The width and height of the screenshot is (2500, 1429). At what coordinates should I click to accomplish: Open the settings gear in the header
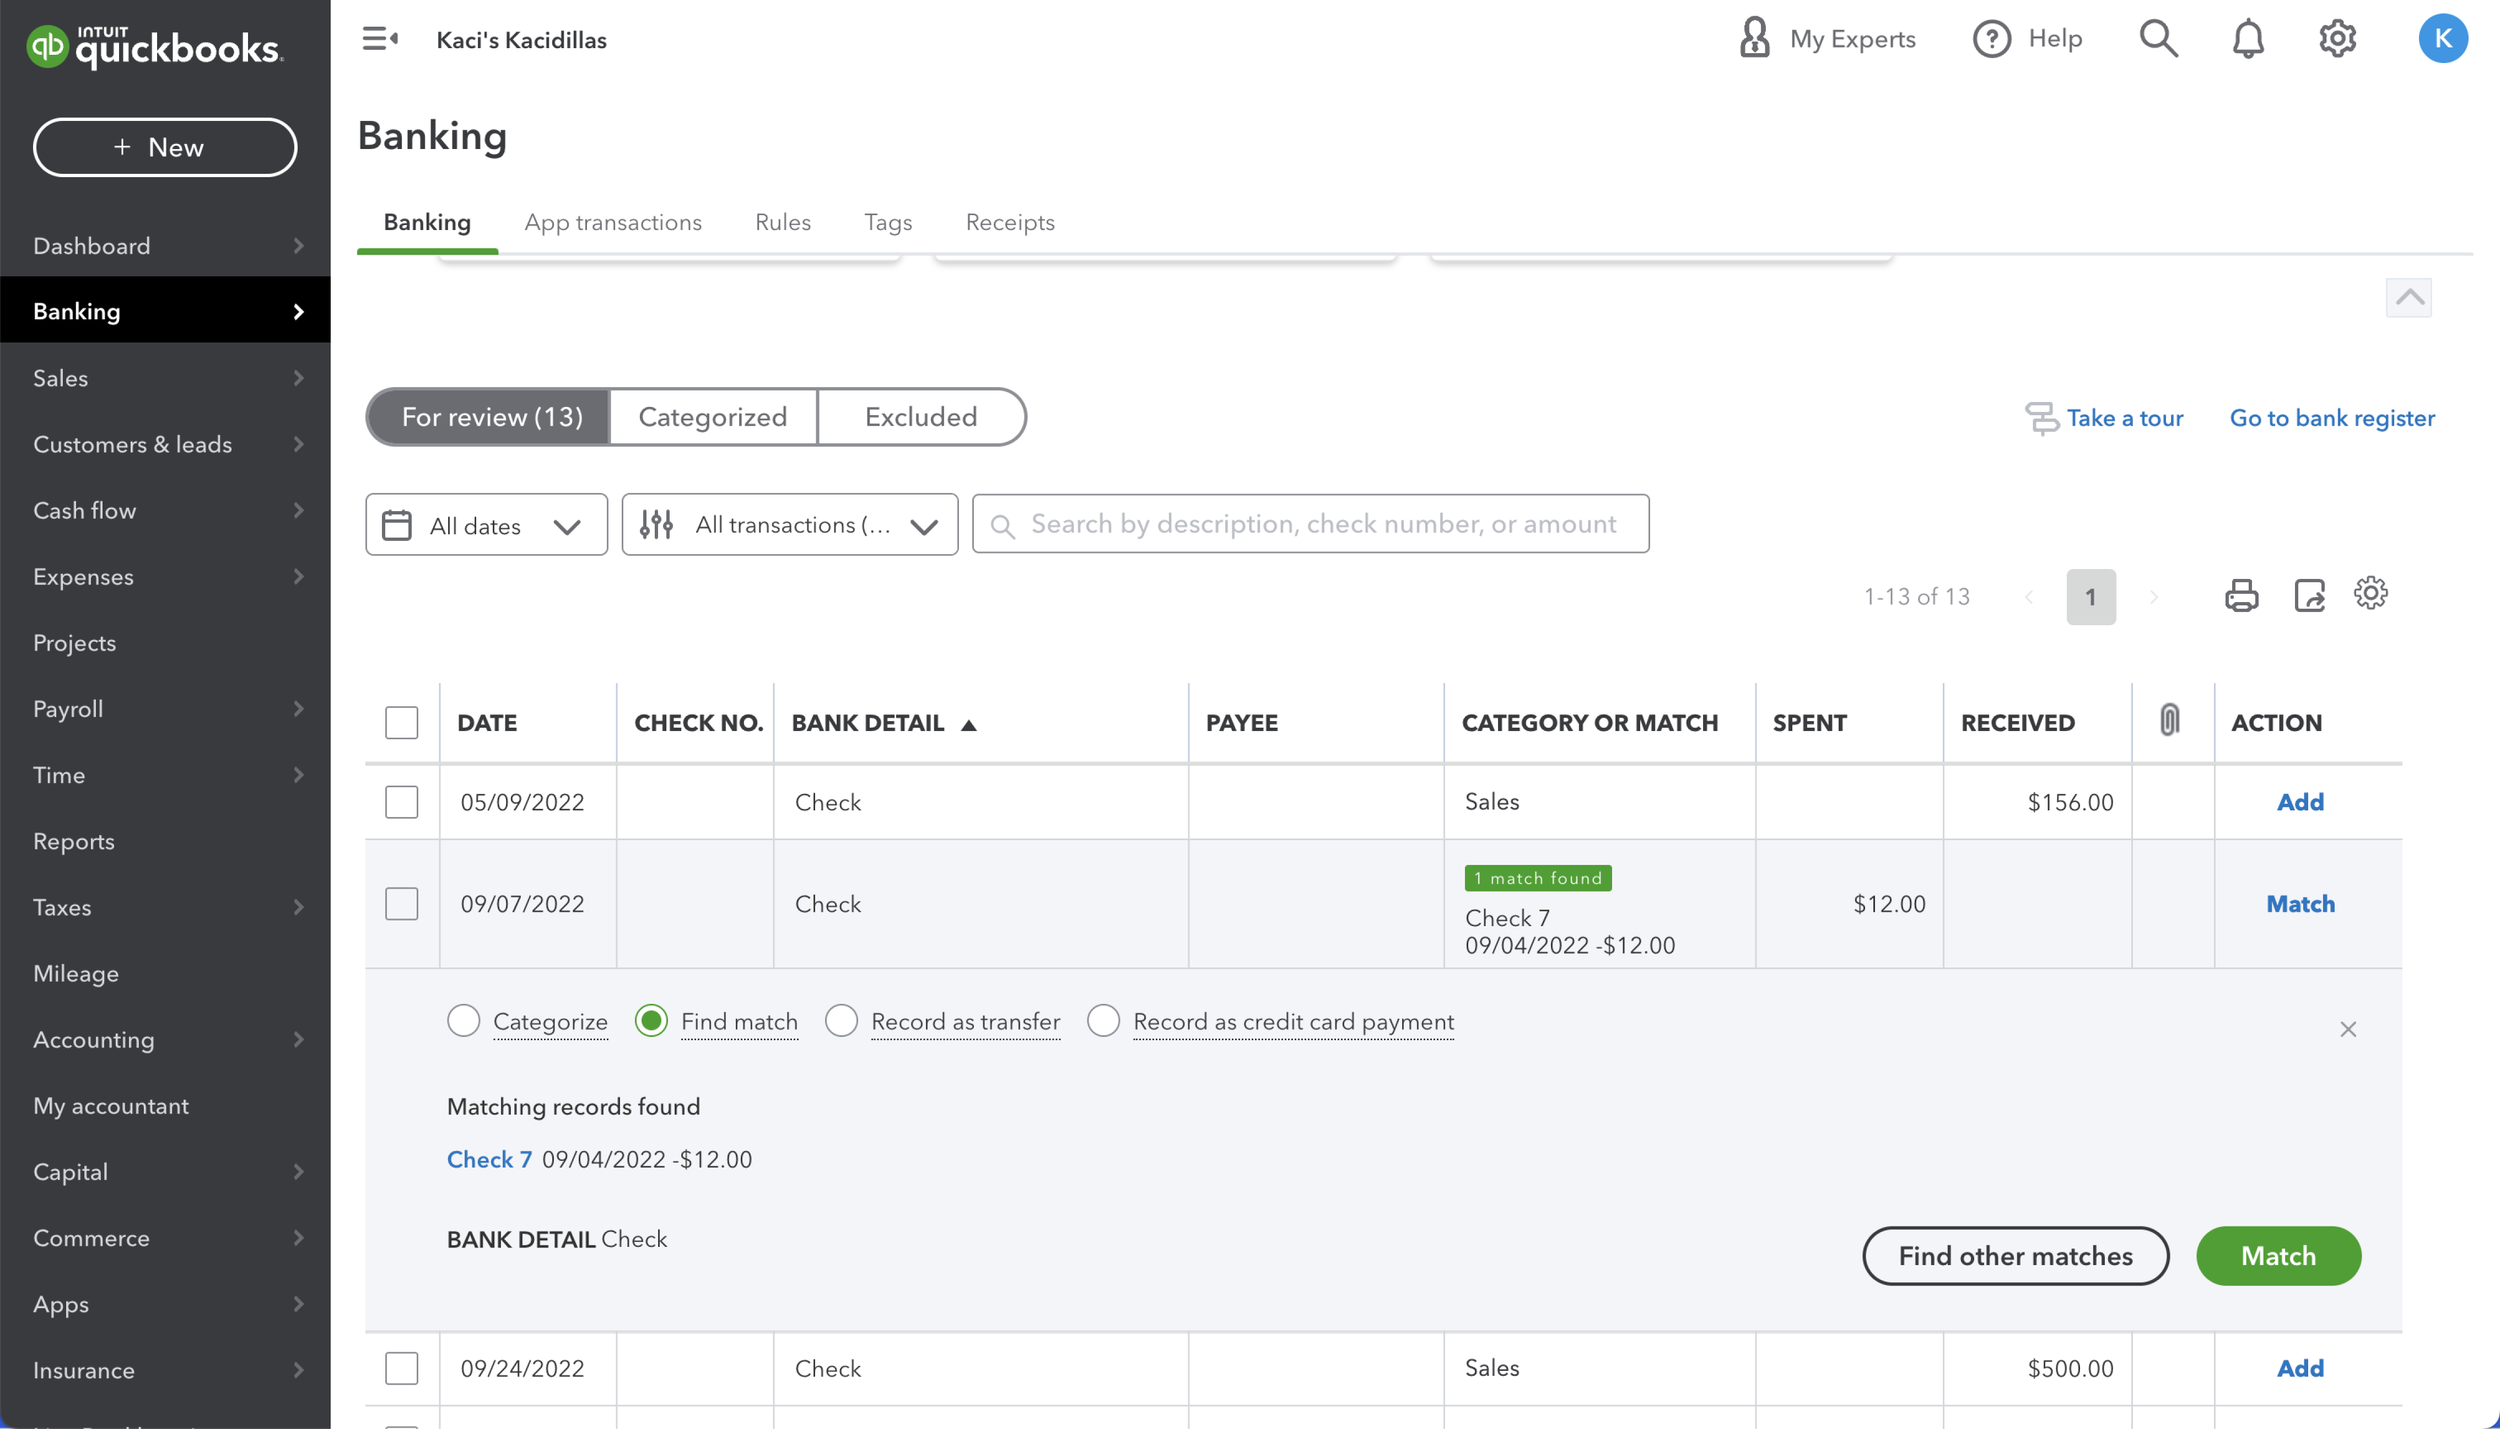pos(2337,39)
